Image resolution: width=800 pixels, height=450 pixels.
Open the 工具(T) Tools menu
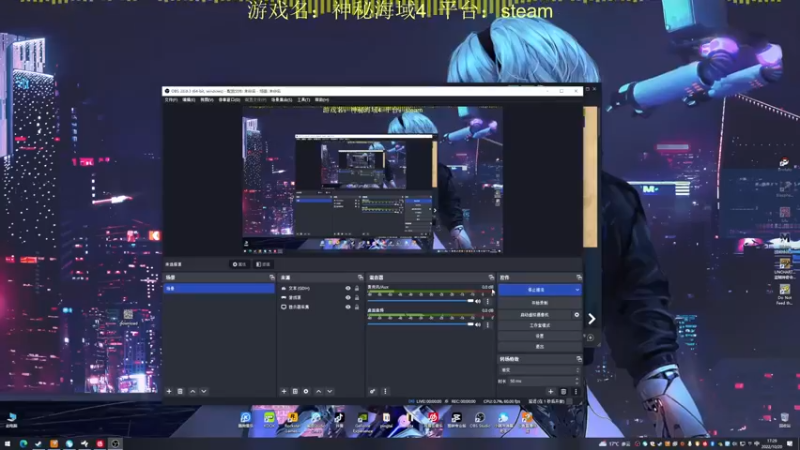click(304, 99)
